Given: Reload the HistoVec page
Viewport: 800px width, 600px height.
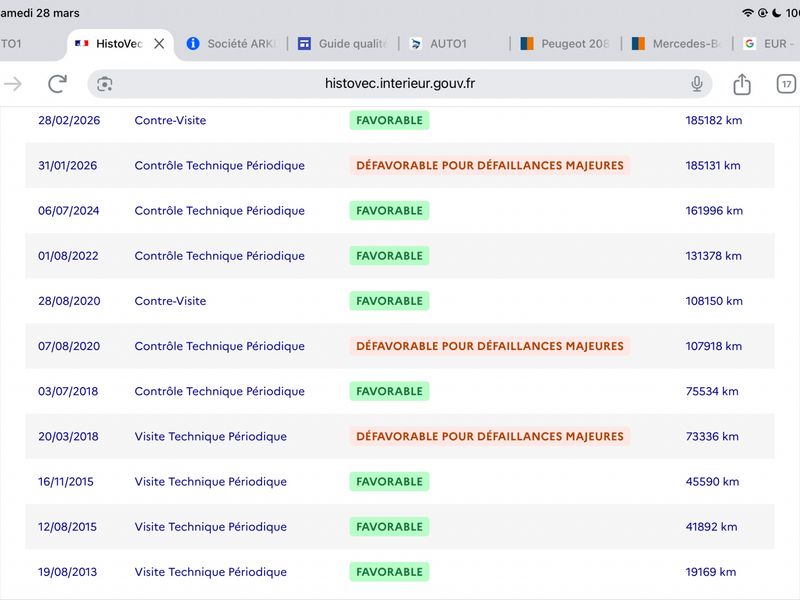Looking at the screenshot, I should [x=57, y=84].
